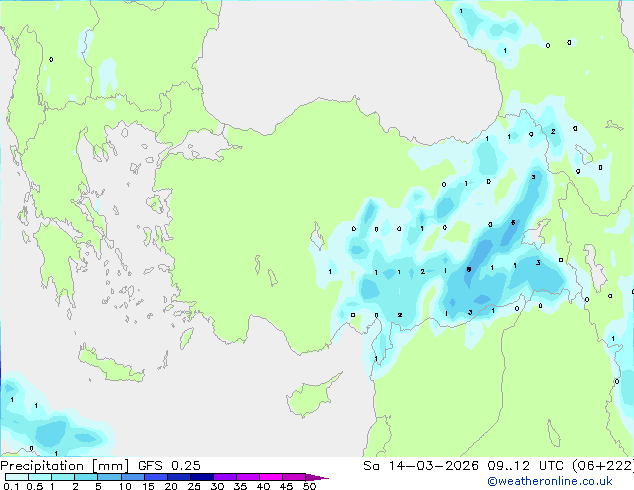Click the 'GFS 0.25' model label
Image resolution: width=634 pixels, height=490 pixels.
pyautogui.click(x=169, y=466)
